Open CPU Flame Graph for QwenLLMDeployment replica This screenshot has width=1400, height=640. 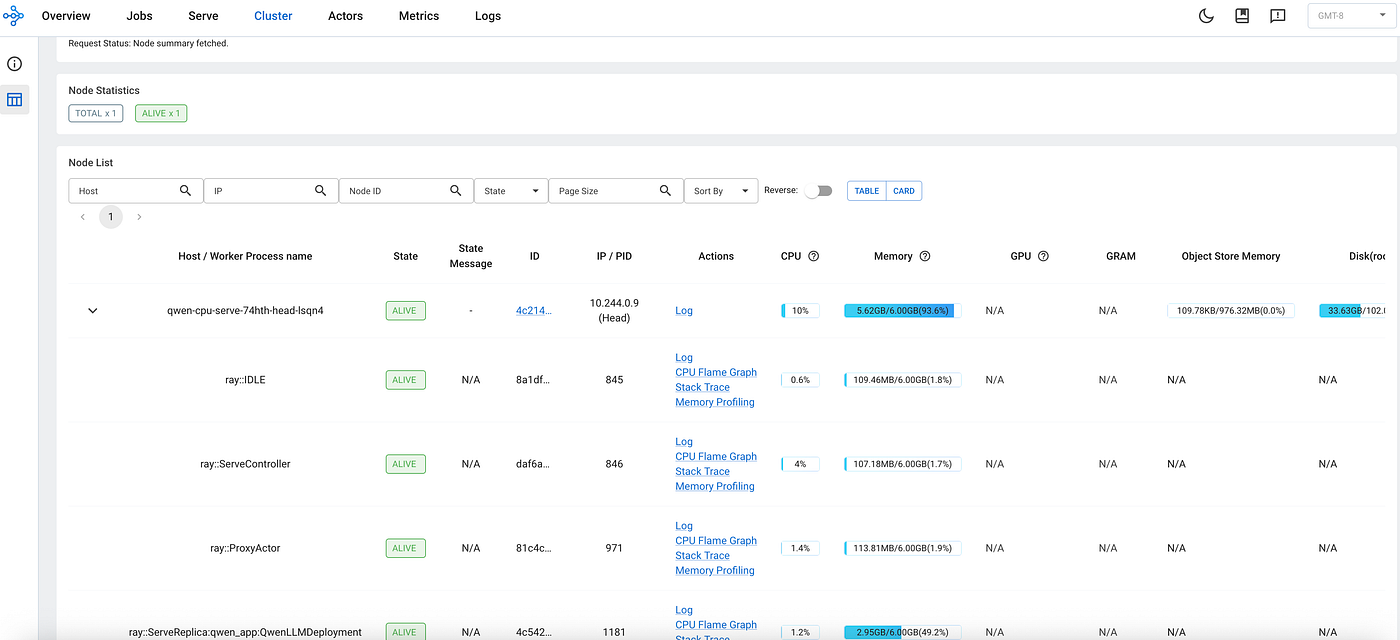click(716, 625)
